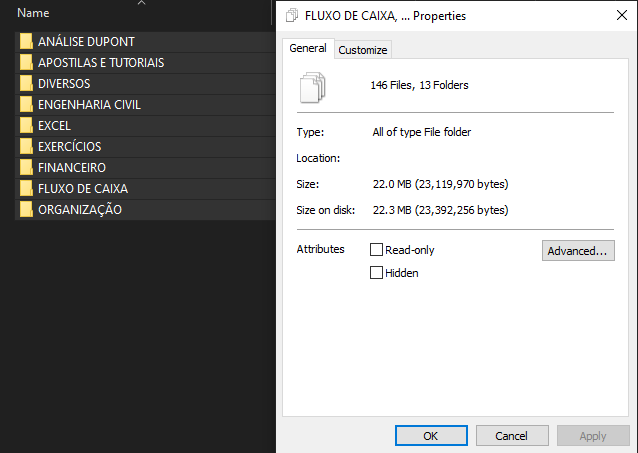Click the EXCEL folder icon
638x453 pixels.
(x=26, y=126)
